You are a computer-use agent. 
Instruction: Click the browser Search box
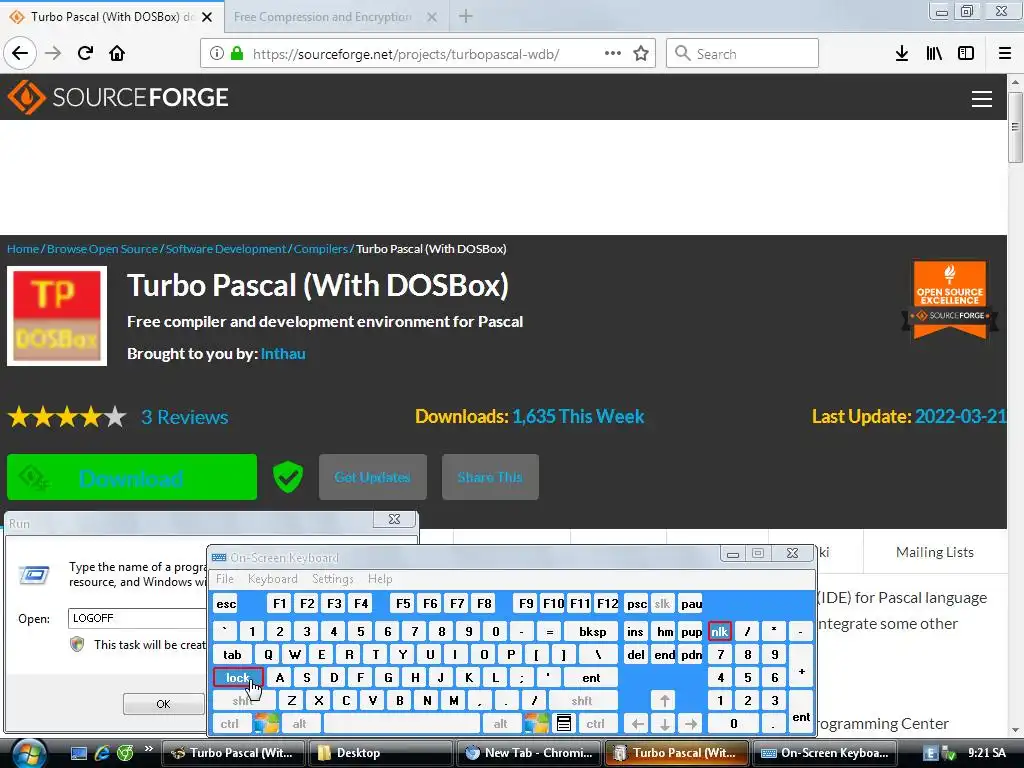(x=743, y=54)
